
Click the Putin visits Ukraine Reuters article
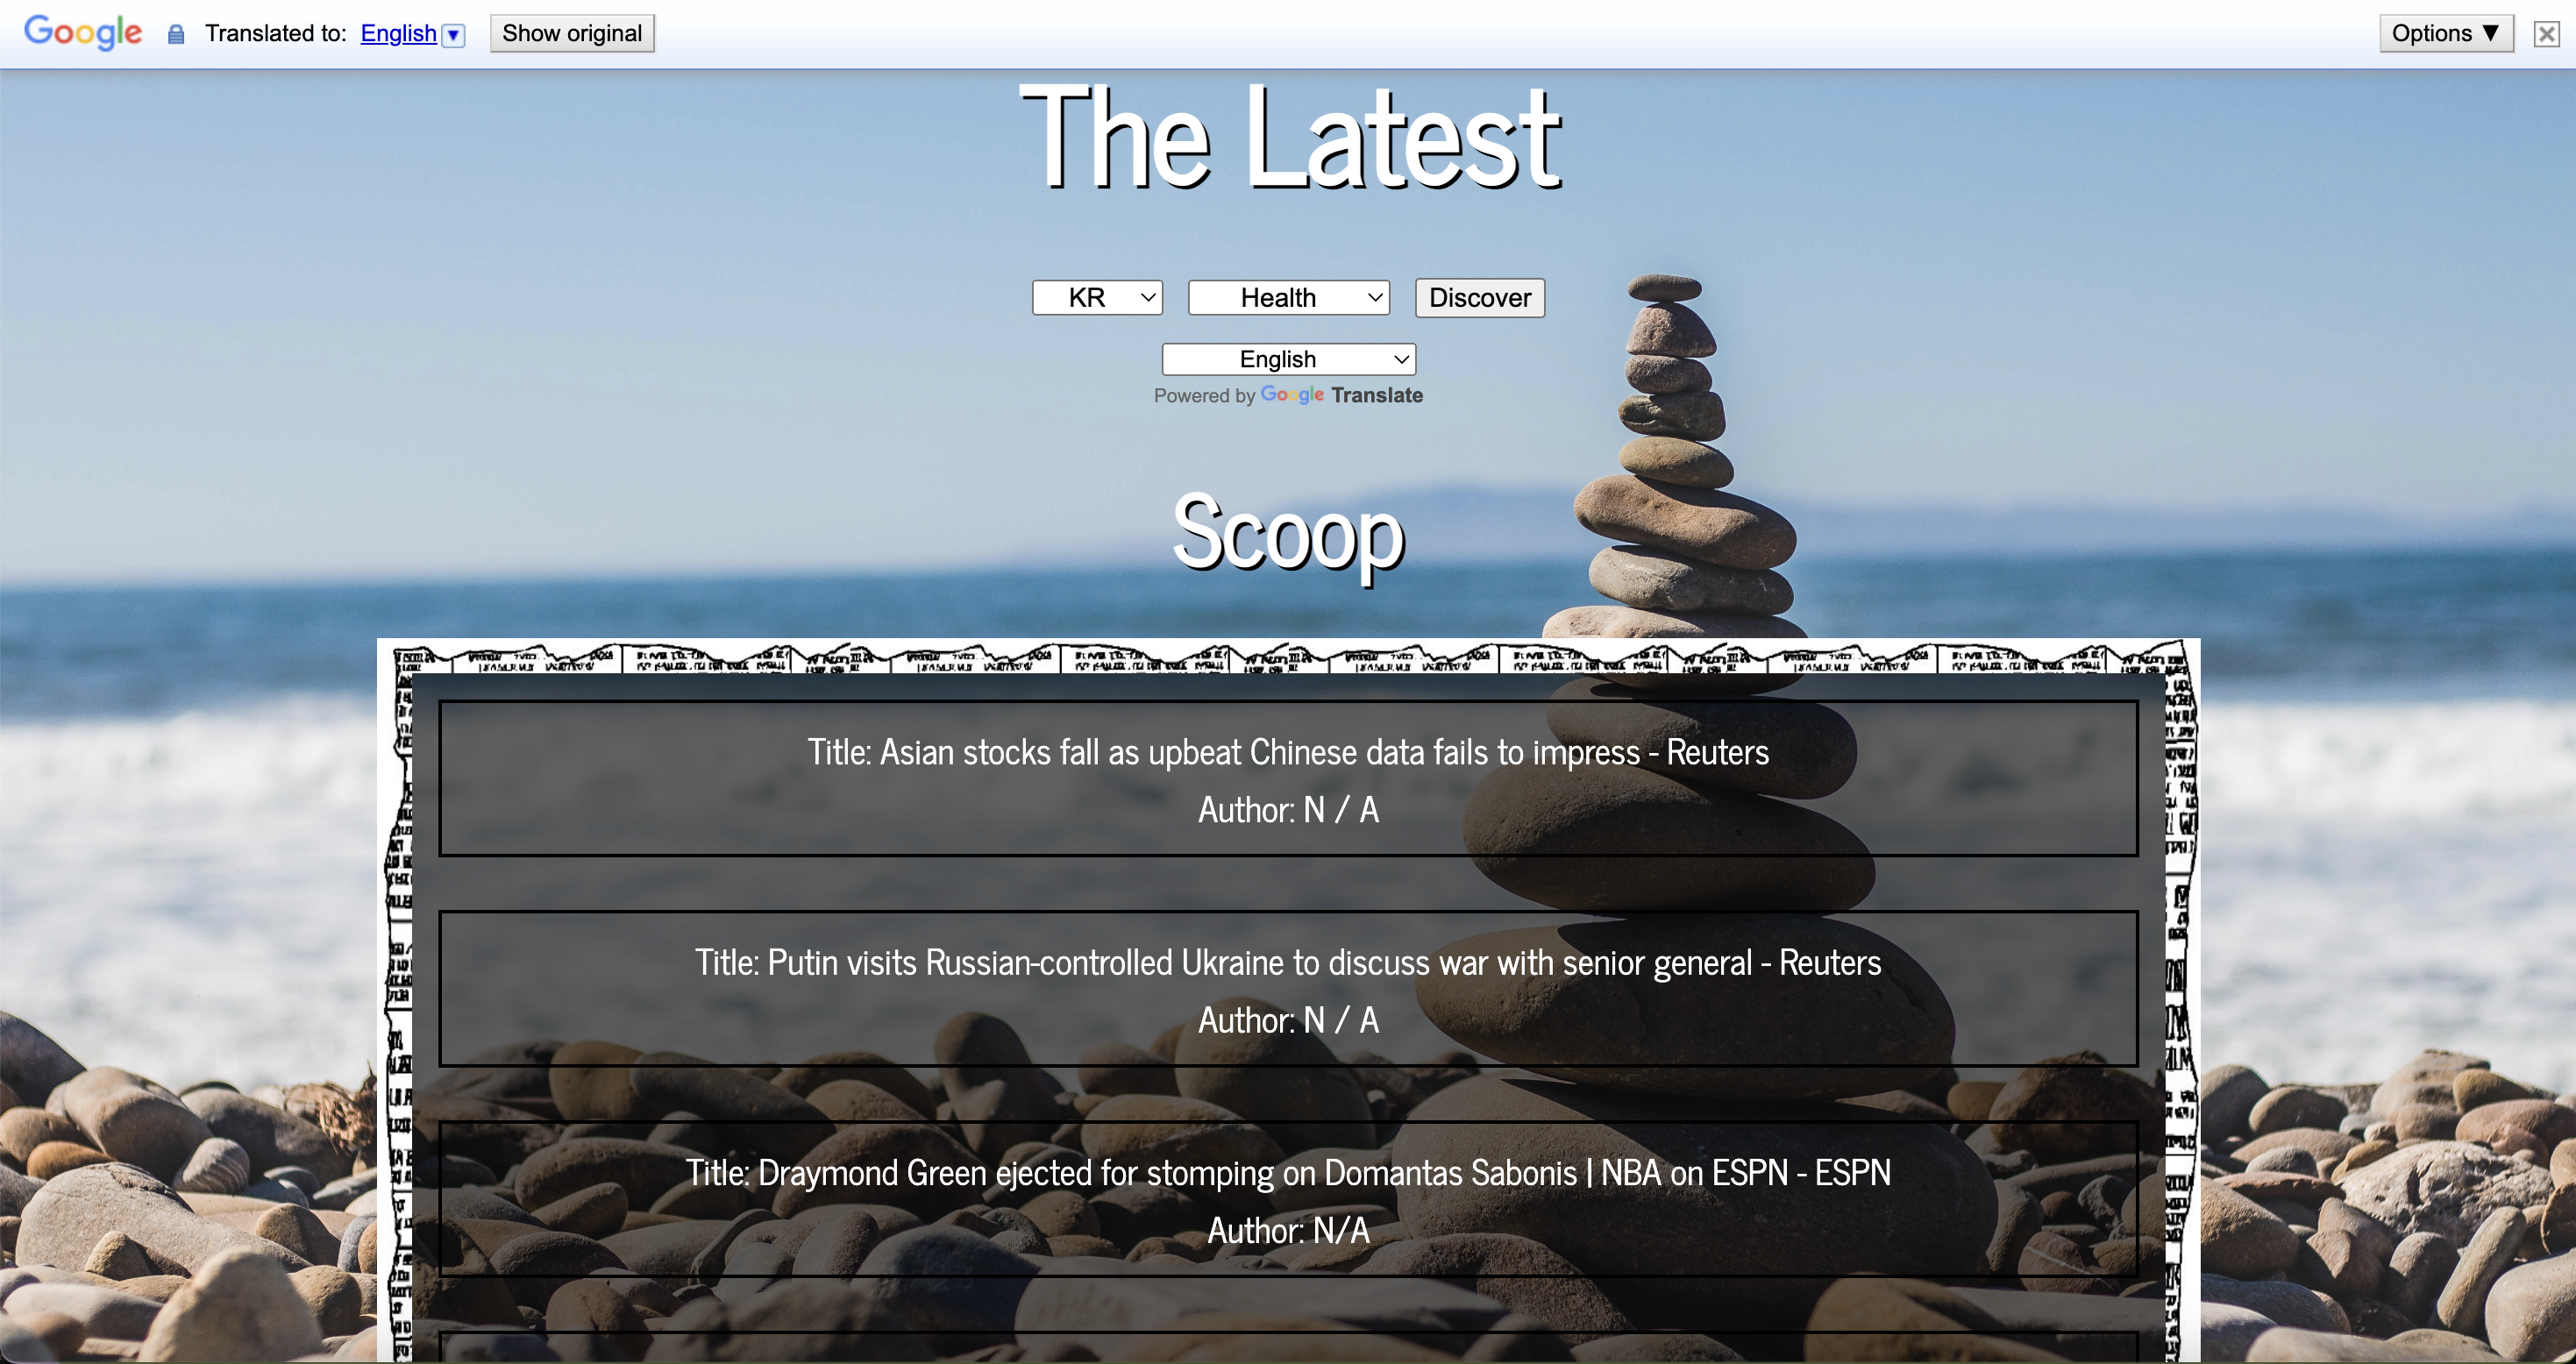(1288, 988)
